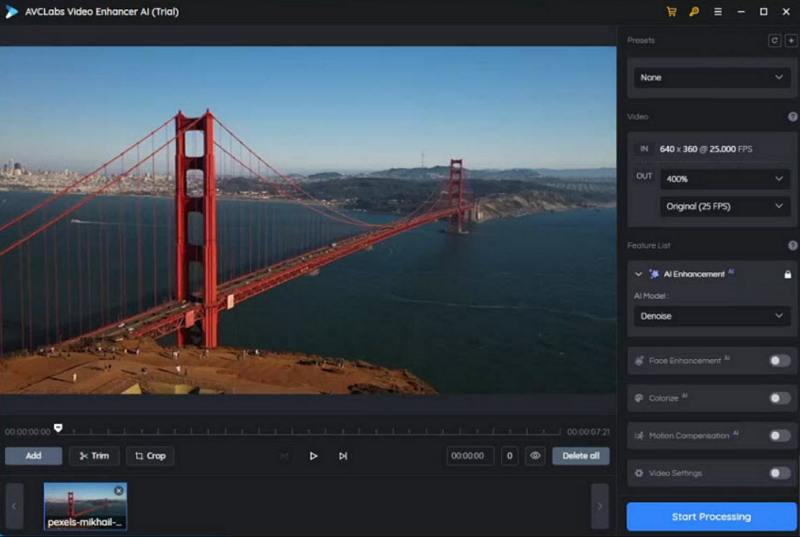Enable Motion Compensation toggle
The width and height of the screenshot is (800, 537).
pyautogui.click(x=779, y=436)
